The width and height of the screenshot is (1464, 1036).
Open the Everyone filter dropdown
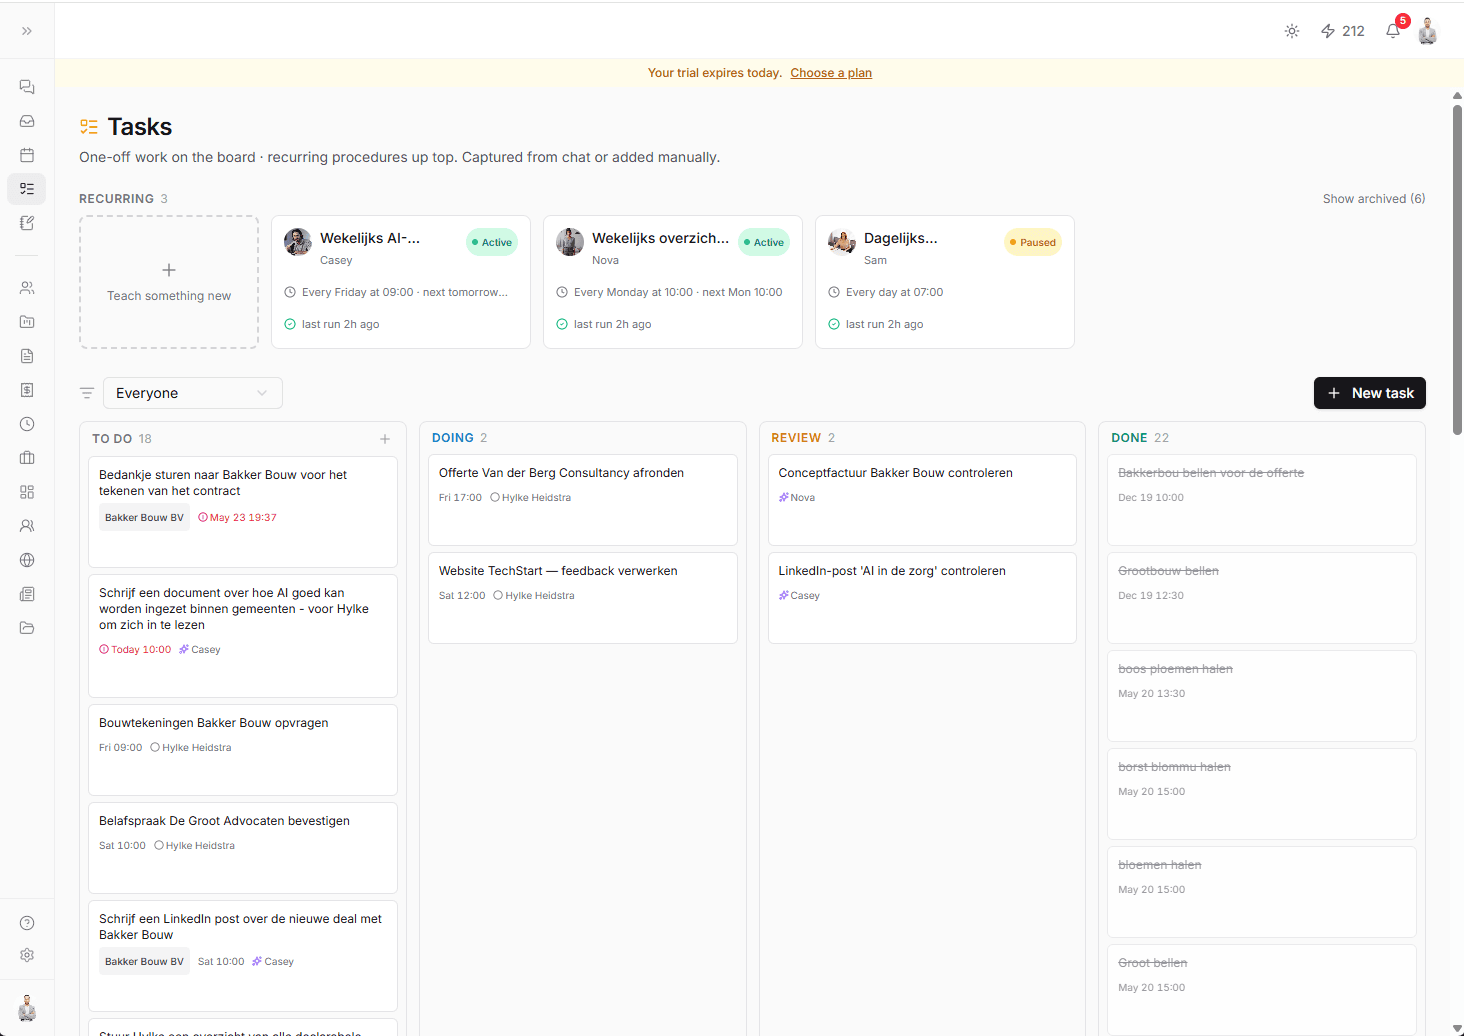tap(193, 393)
